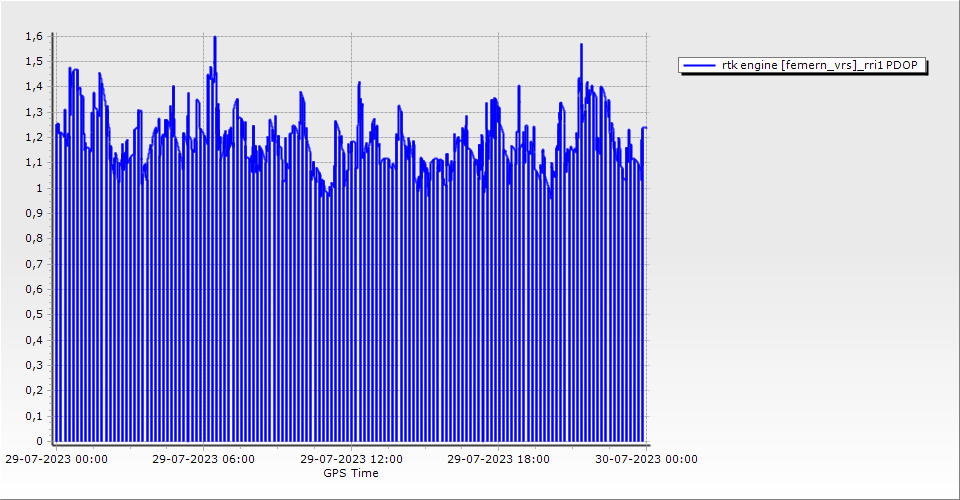Click the highest PDOP peak near 06:00
This screenshot has width=960, height=500.
pyautogui.click(x=214, y=38)
